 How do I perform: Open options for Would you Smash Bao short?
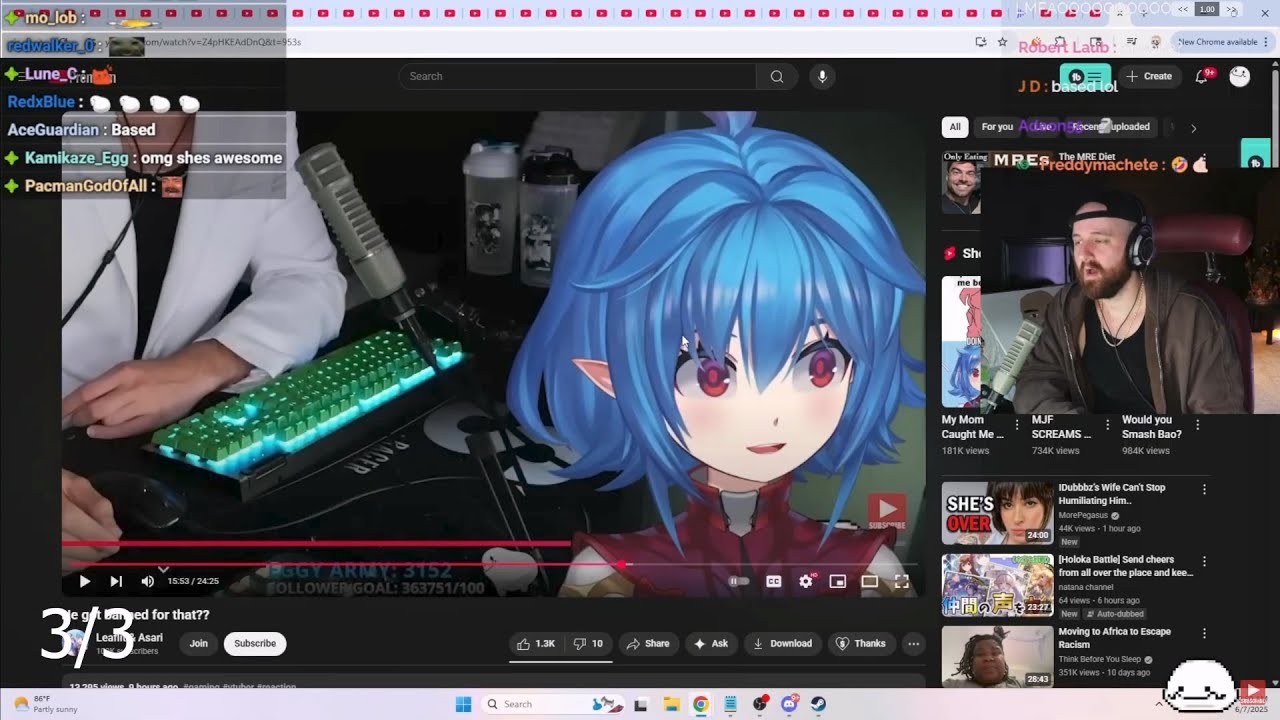click(x=1197, y=425)
